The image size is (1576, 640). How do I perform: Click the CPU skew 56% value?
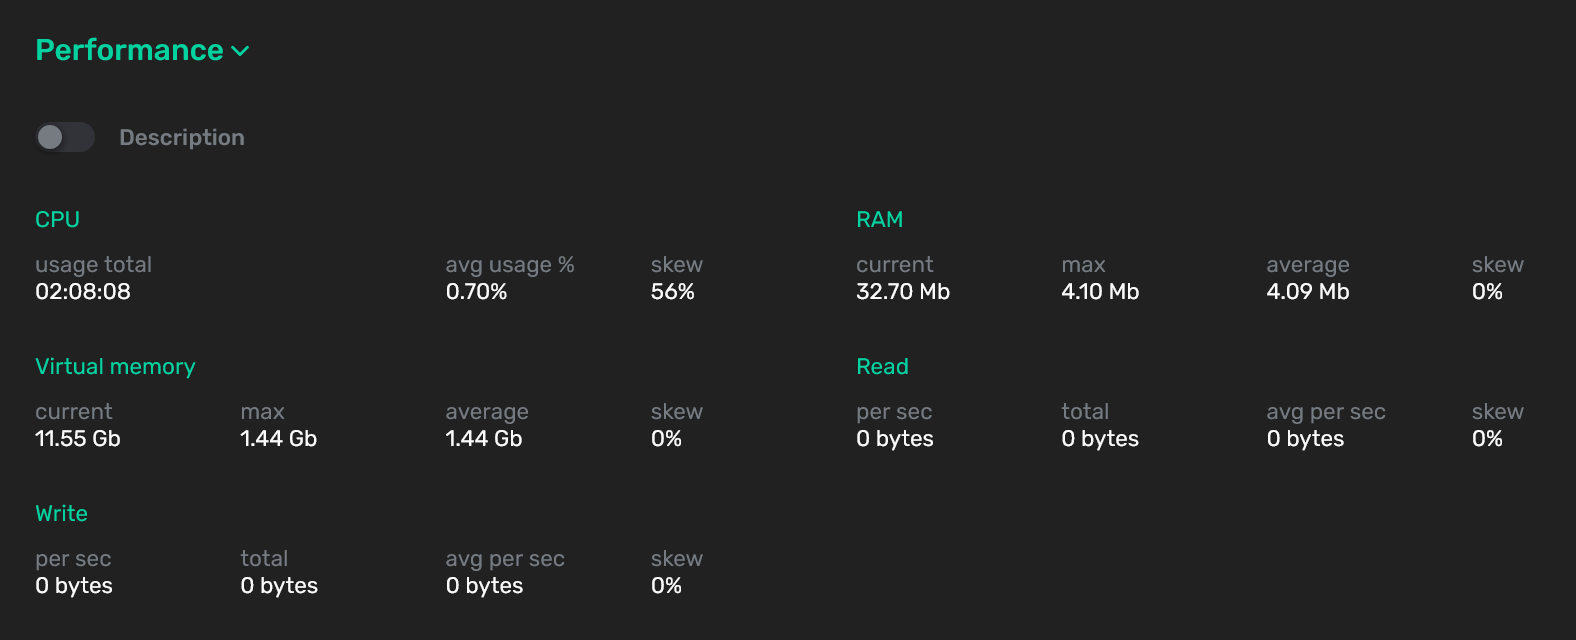point(672,292)
